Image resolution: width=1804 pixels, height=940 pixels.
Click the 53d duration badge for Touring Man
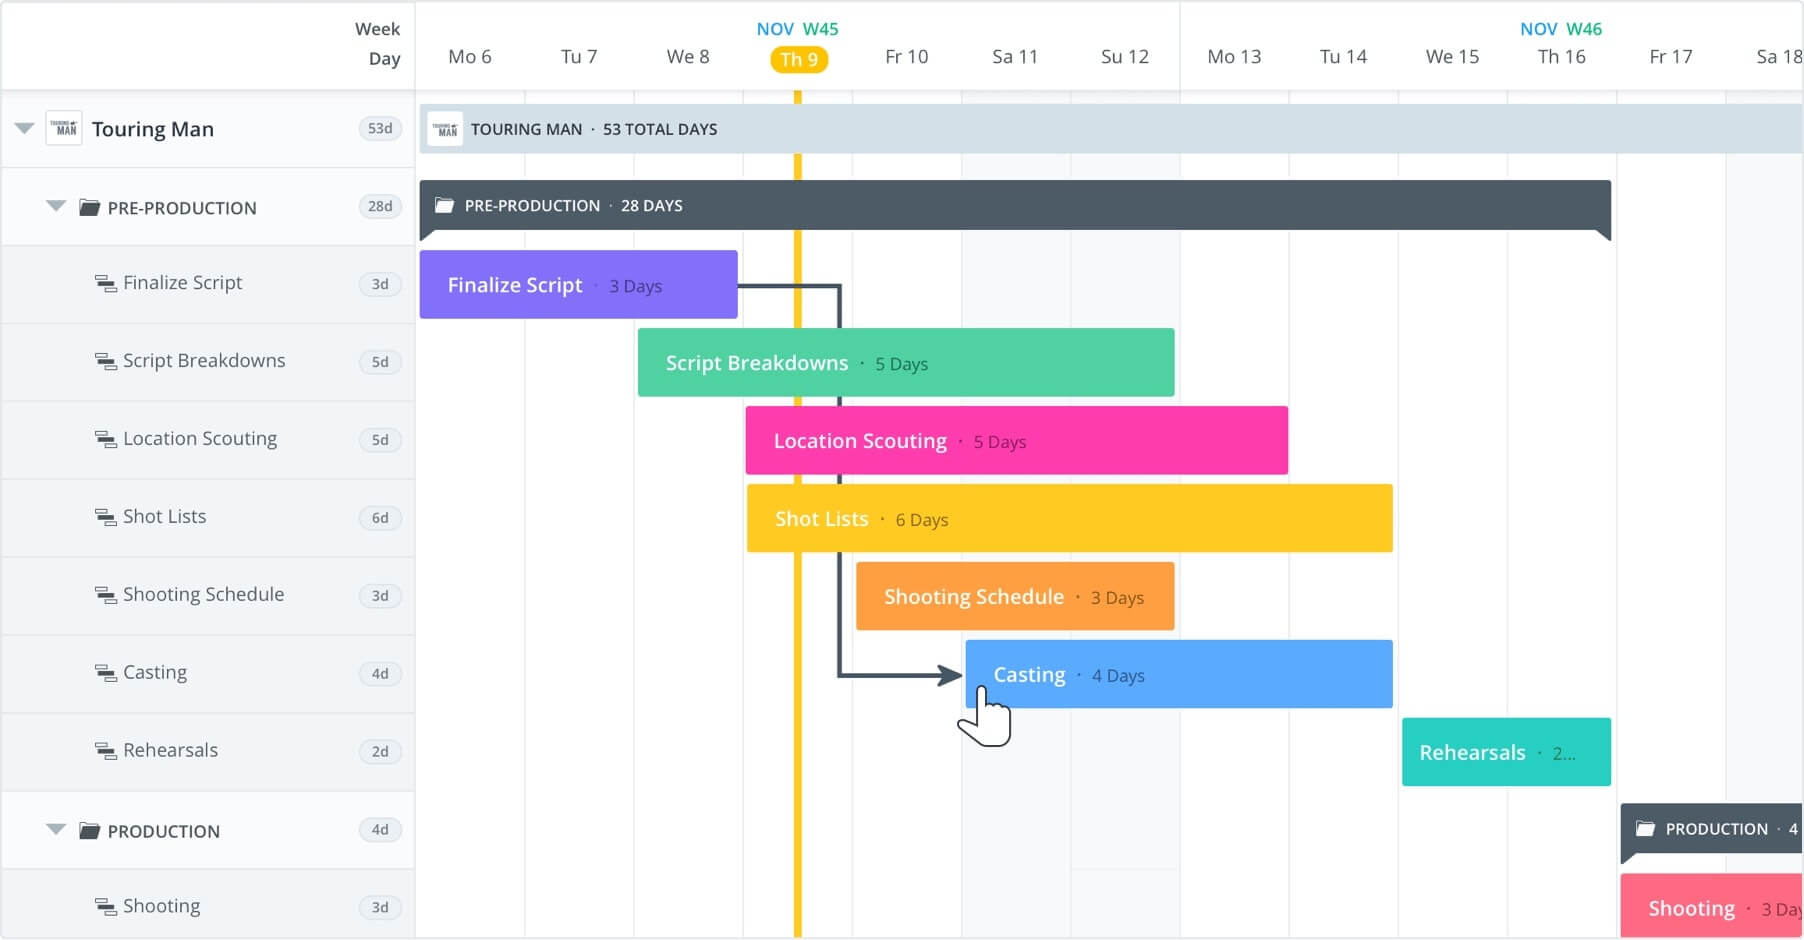[379, 129]
